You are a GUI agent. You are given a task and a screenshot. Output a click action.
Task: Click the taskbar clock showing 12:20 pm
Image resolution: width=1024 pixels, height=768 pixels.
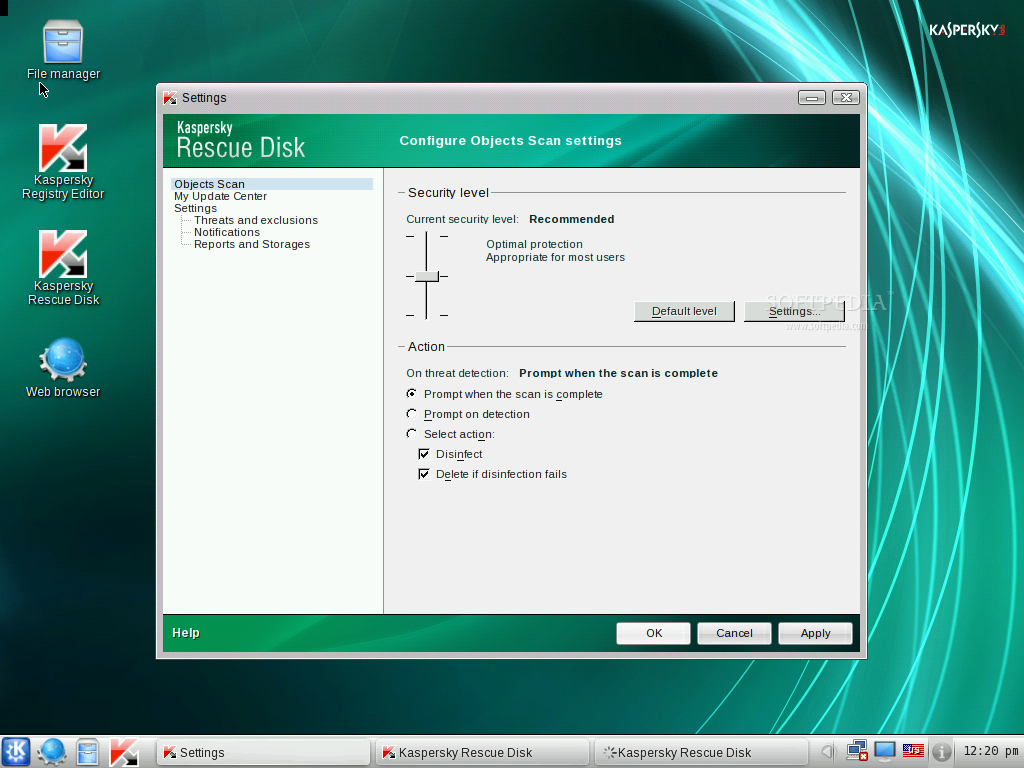coord(991,751)
